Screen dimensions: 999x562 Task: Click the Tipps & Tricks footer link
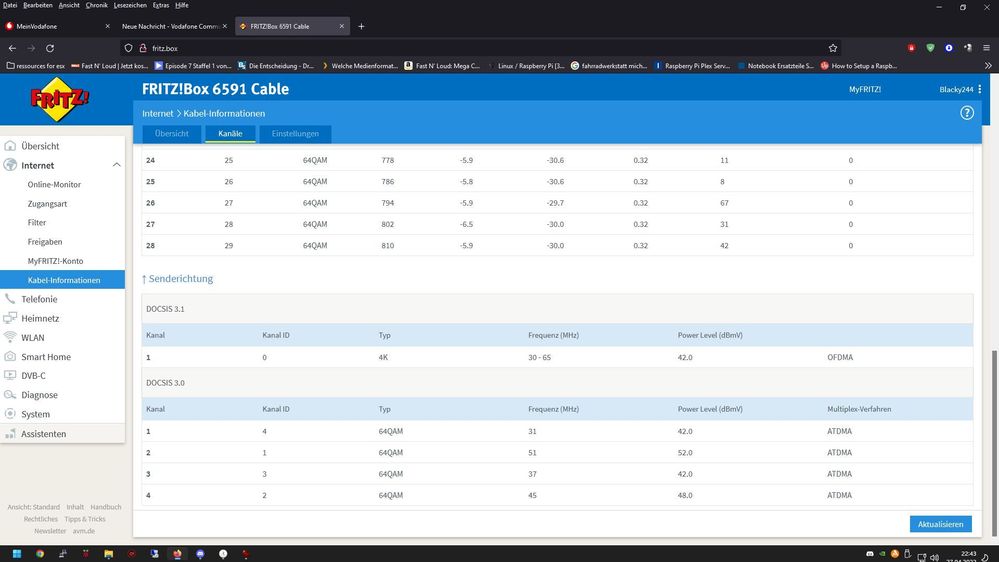click(x=85, y=519)
